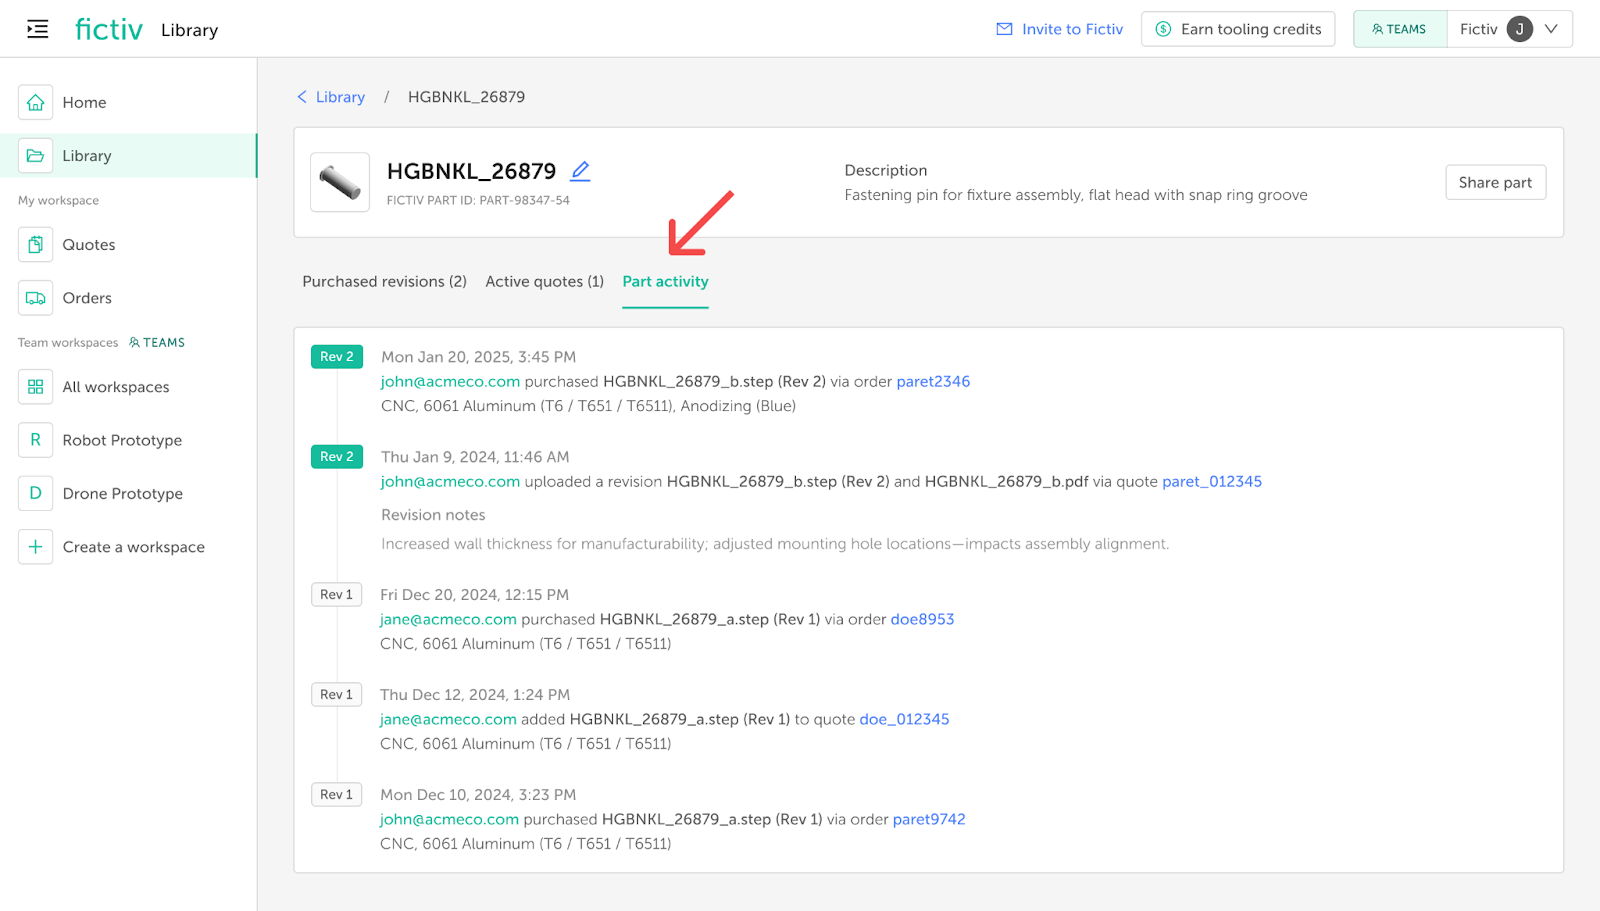This screenshot has width=1600, height=911.
Task: Switch to the Purchased revisions tab
Action: 384,282
